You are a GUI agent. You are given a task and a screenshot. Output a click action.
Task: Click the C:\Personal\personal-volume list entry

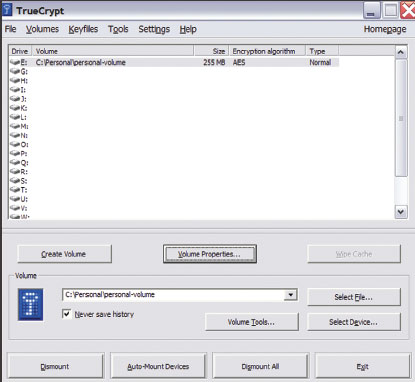click(81, 62)
